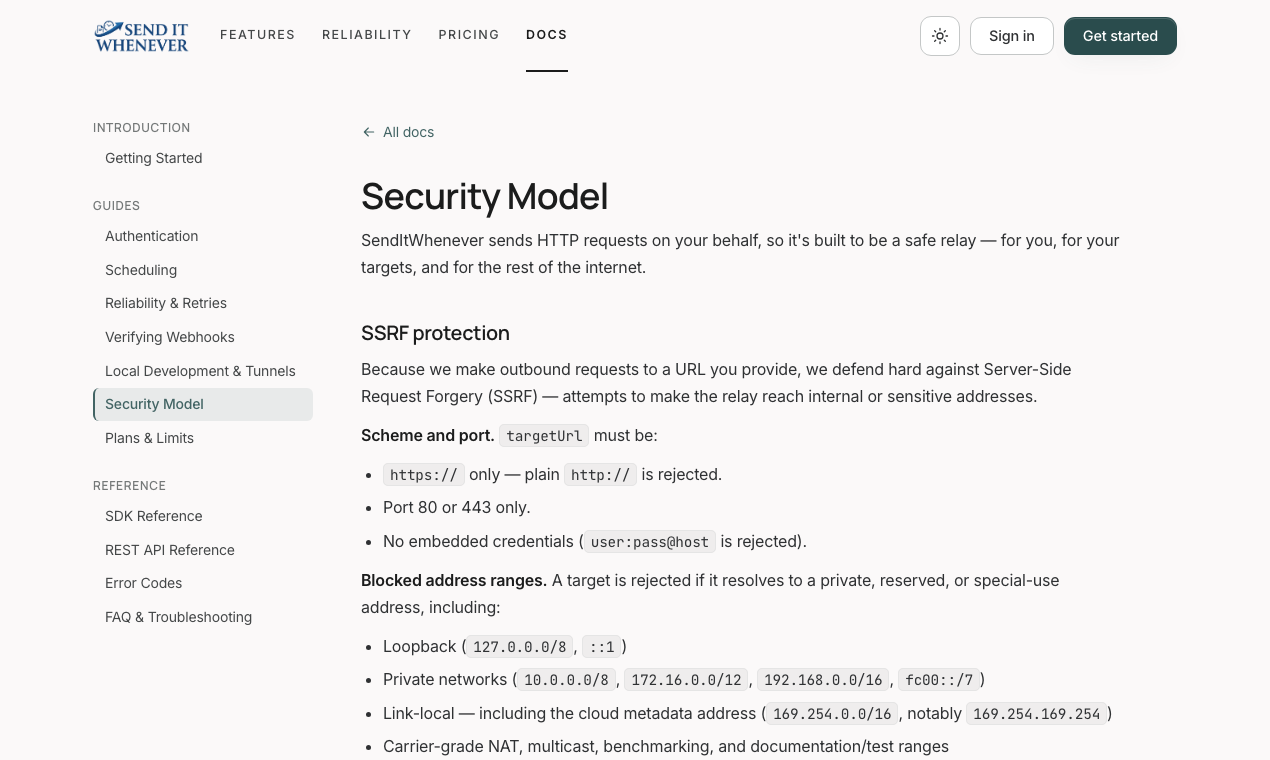The width and height of the screenshot is (1270, 760).
Task: Click the back arrow beside All docs
Action: (x=369, y=132)
